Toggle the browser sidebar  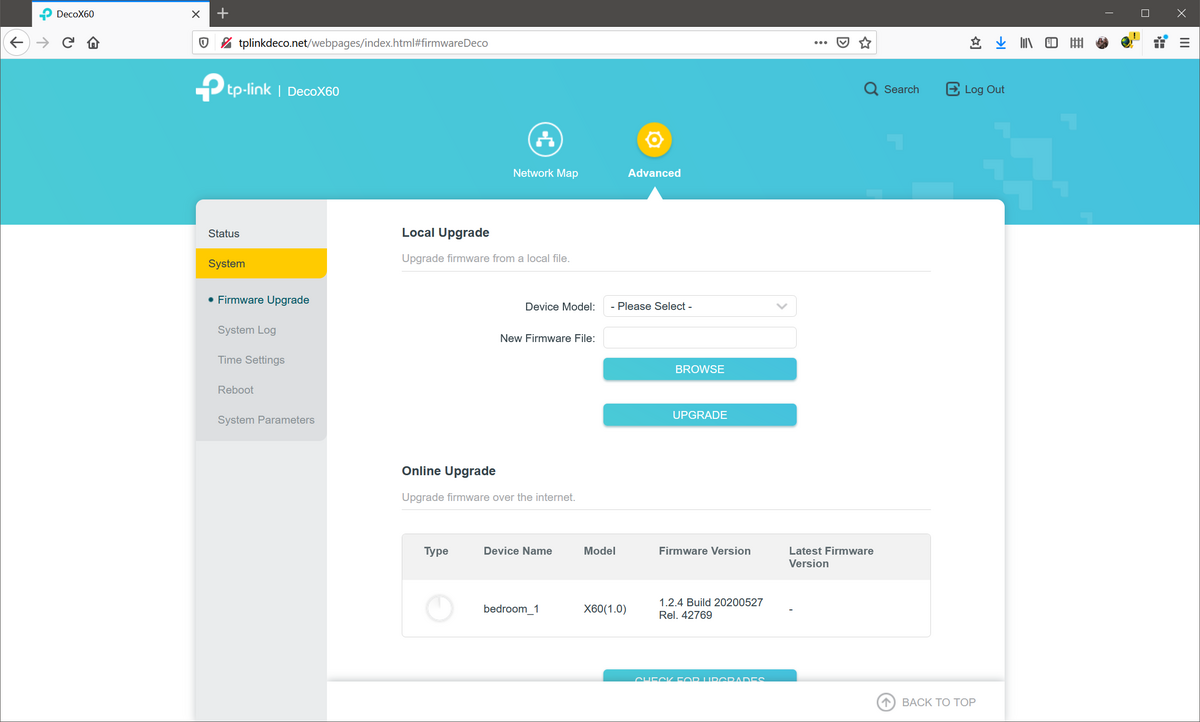tap(1051, 43)
